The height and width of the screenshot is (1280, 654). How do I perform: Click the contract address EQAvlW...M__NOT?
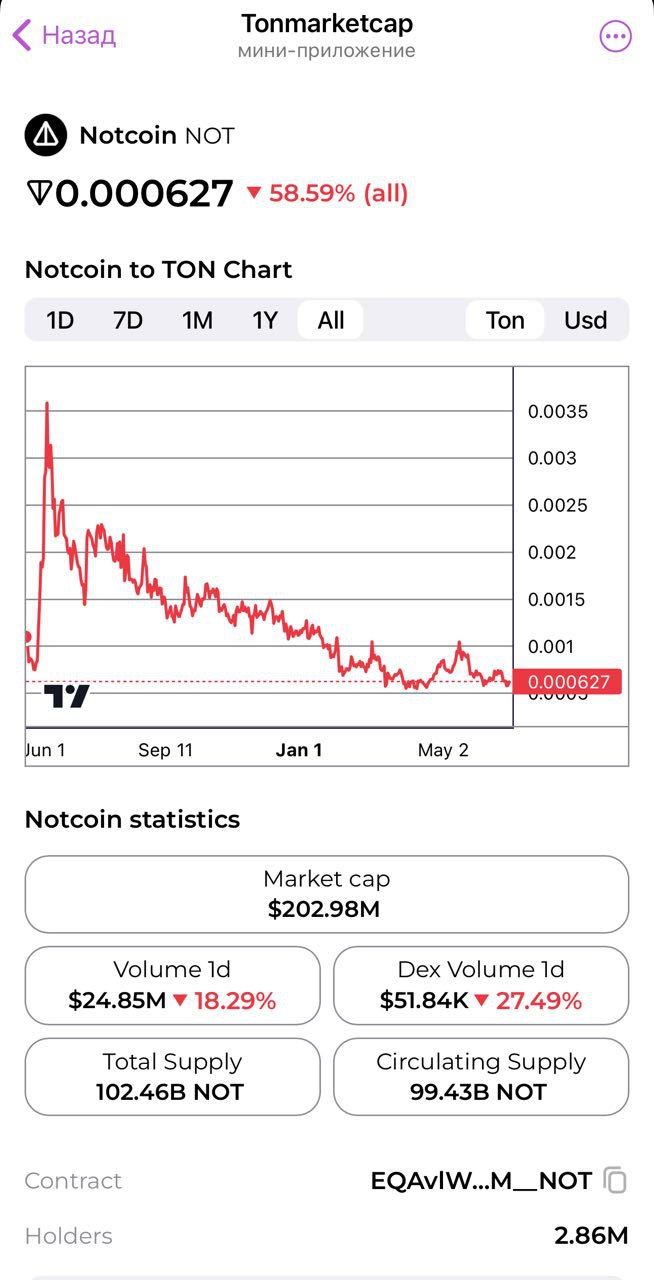(481, 1181)
